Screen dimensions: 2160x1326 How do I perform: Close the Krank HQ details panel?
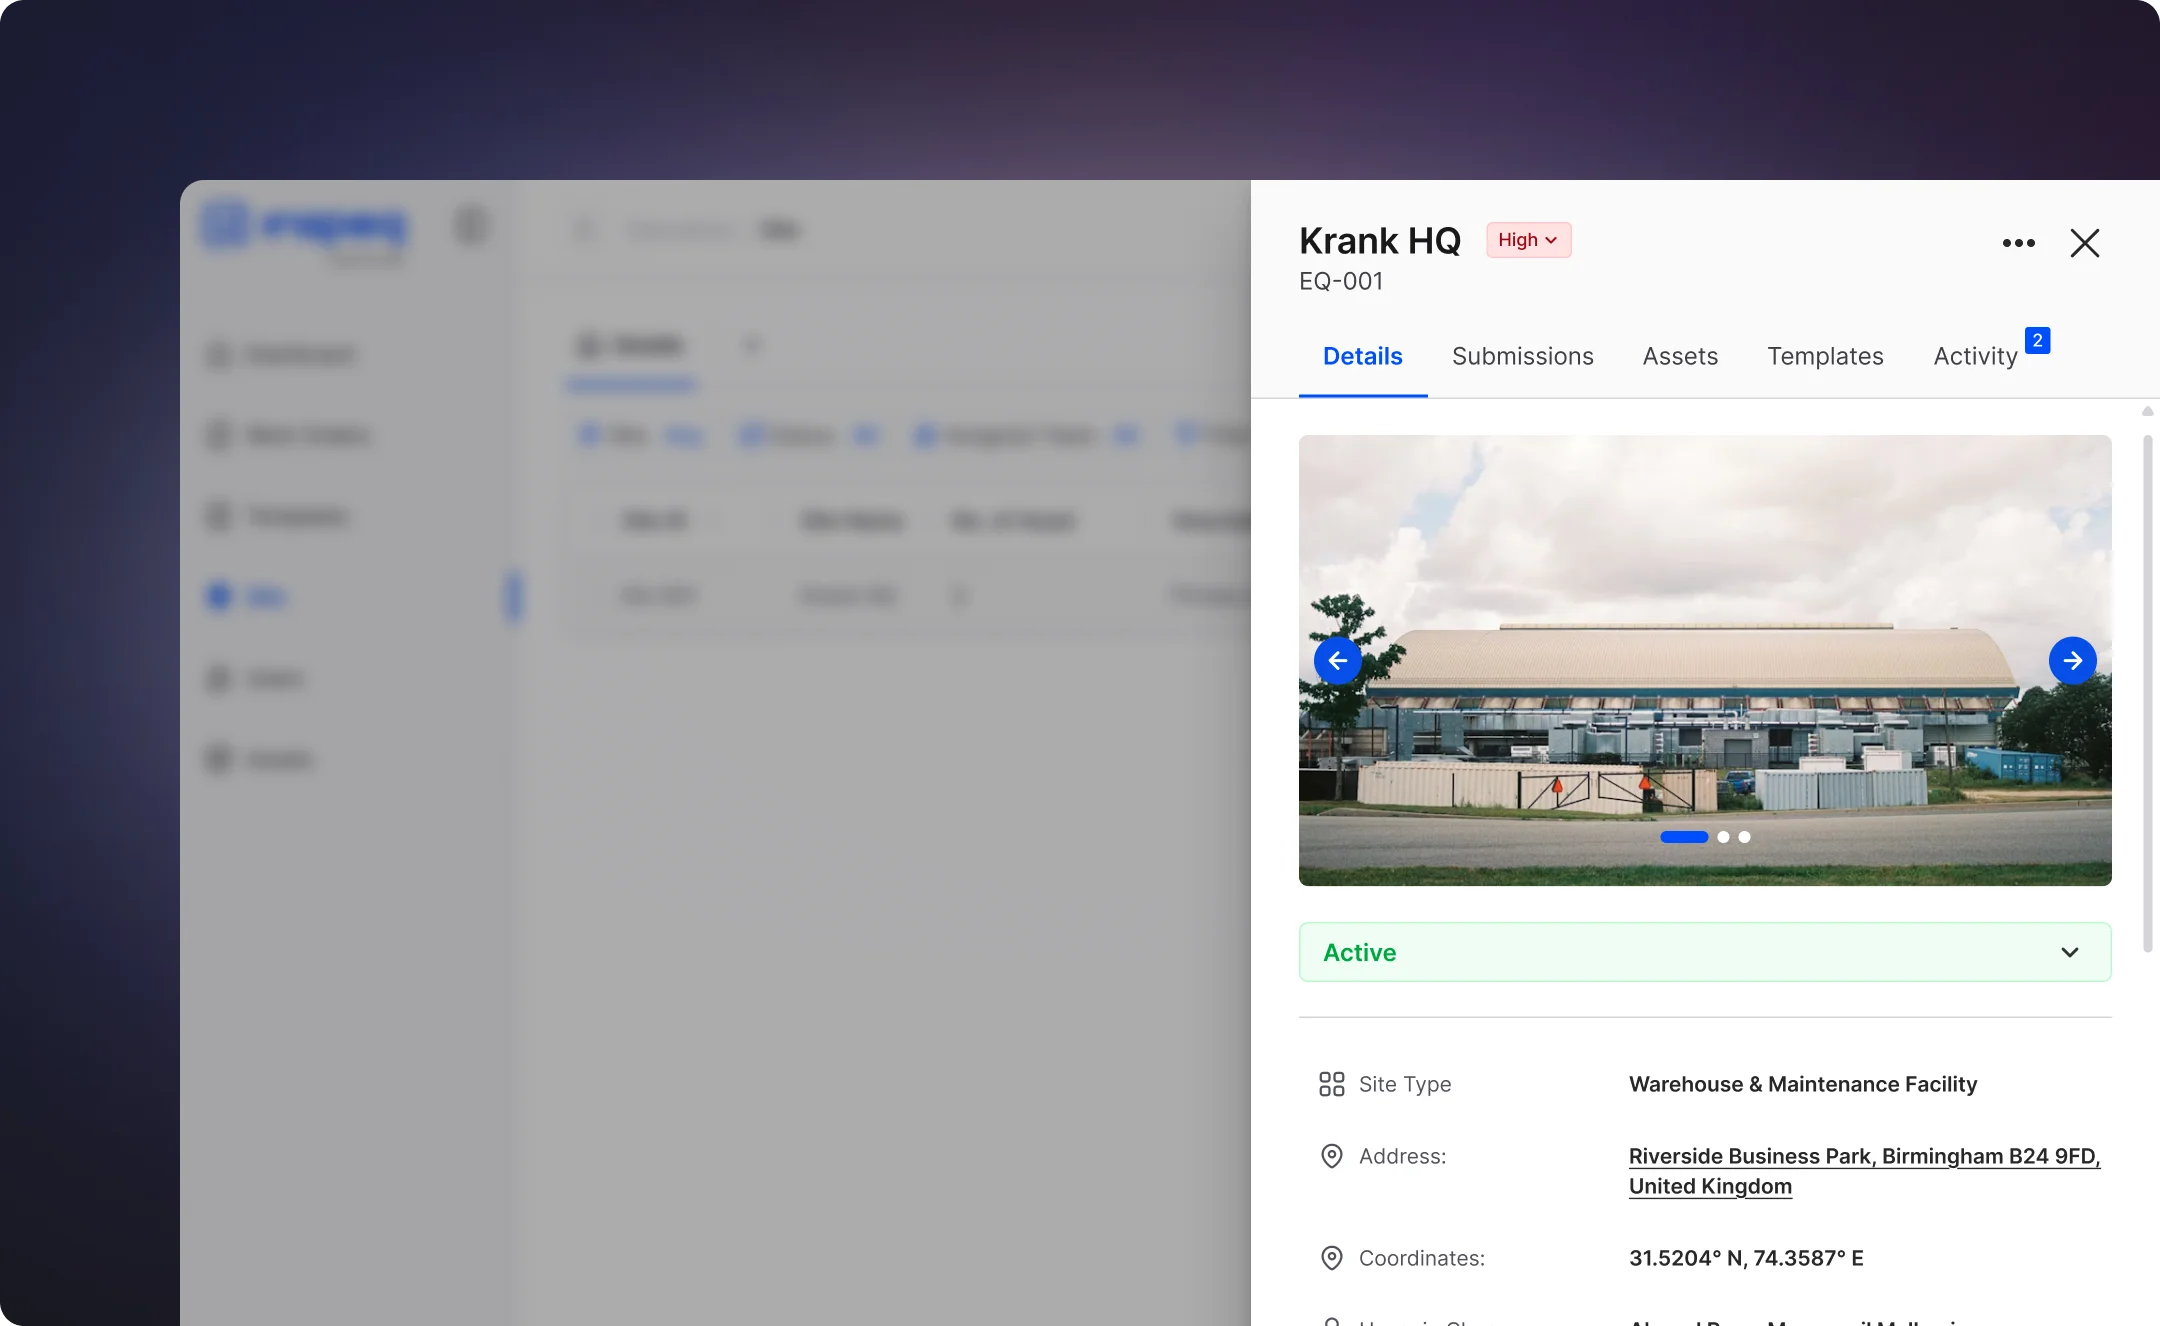(x=2085, y=243)
